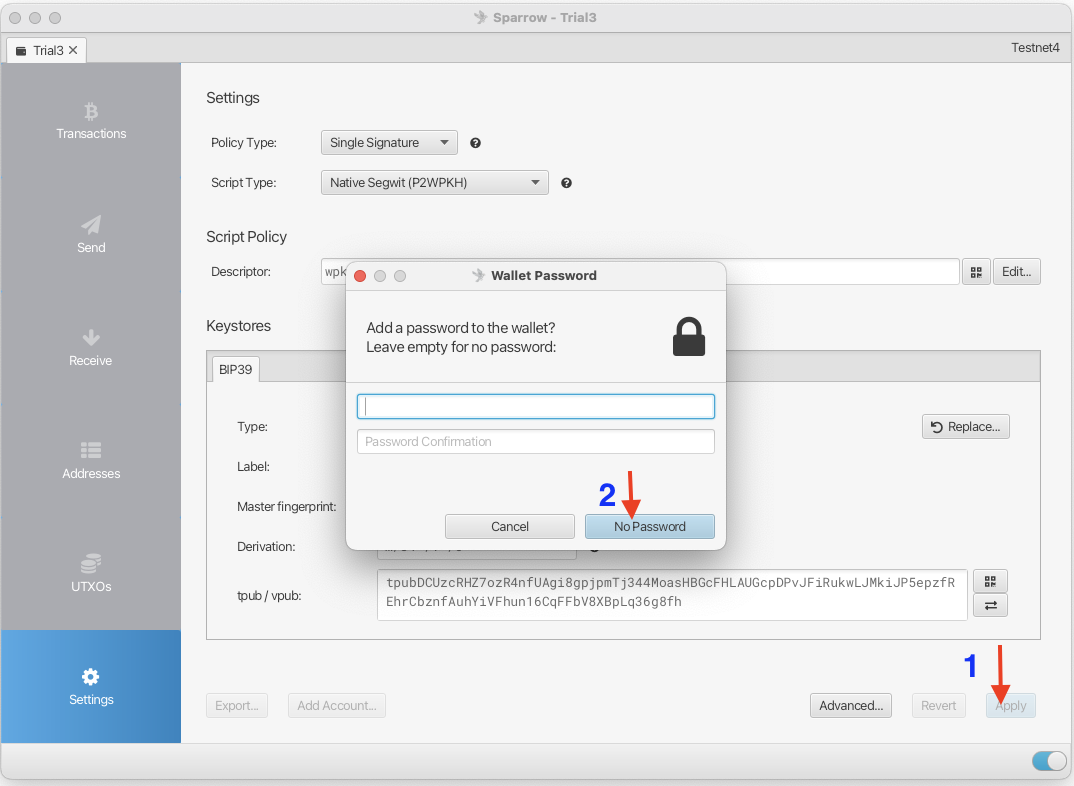Focus the wallet password input field
This screenshot has width=1074, height=786.
coord(536,406)
